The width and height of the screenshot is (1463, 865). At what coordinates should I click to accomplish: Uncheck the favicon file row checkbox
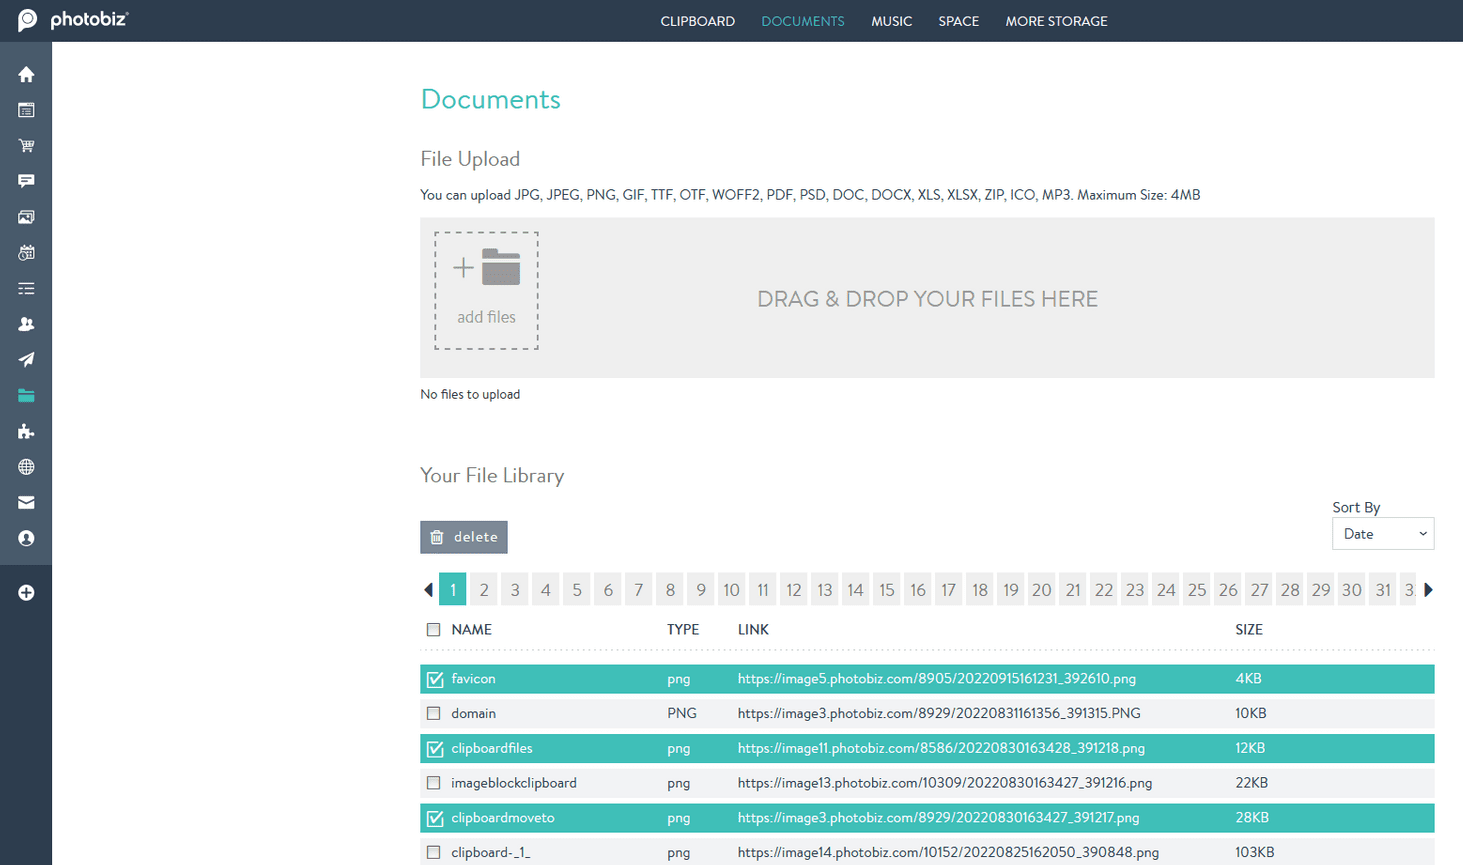[x=434, y=678]
